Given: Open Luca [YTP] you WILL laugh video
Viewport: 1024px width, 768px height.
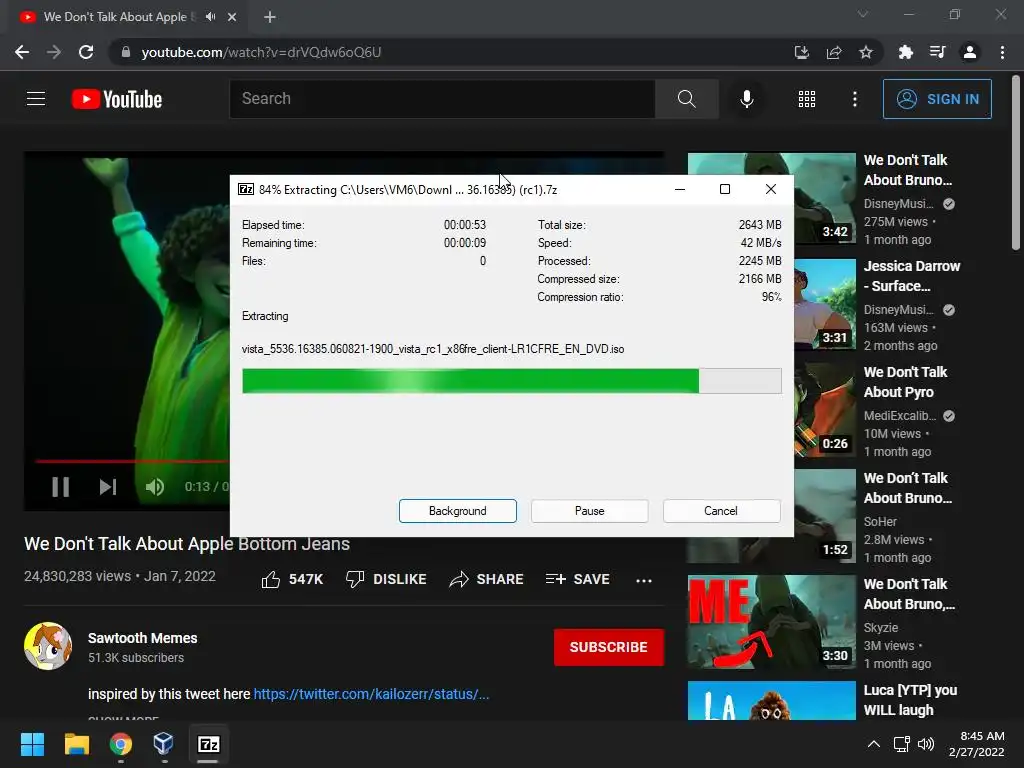Looking at the screenshot, I should (x=910, y=700).
